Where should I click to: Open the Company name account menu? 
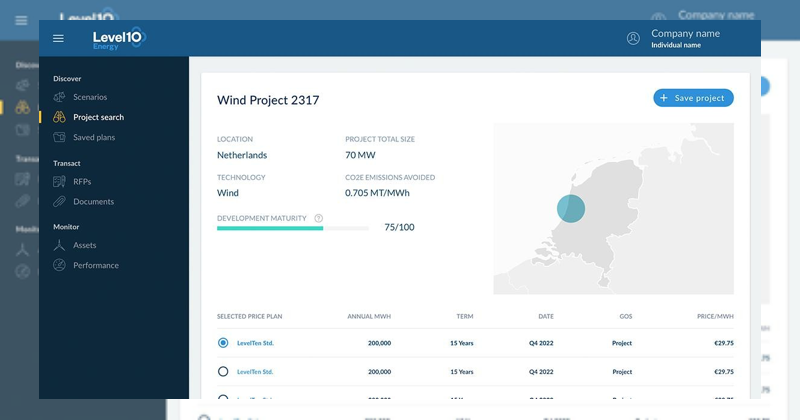(x=685, y=38)
